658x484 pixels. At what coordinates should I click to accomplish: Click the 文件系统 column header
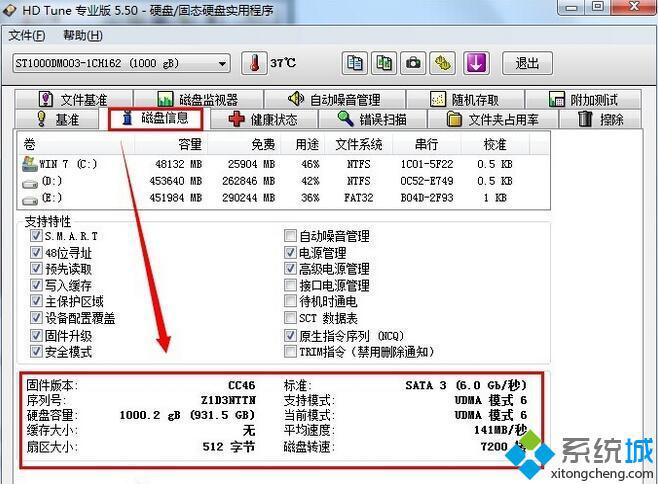coord(359,144)
